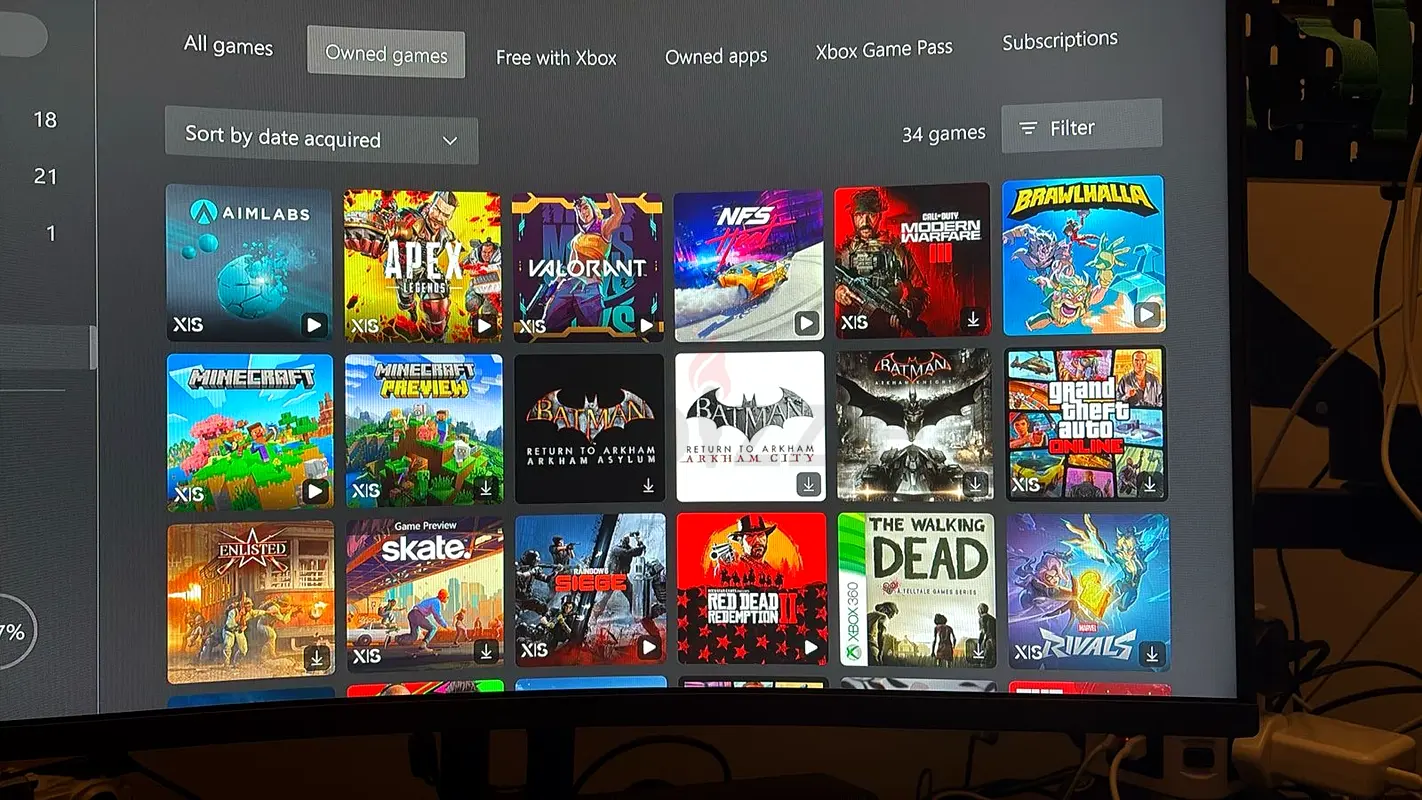This screenshot has width=1422, height=800.
Task: Click the download icon on Batman Arkham Knight
Action: coord(975,485)
